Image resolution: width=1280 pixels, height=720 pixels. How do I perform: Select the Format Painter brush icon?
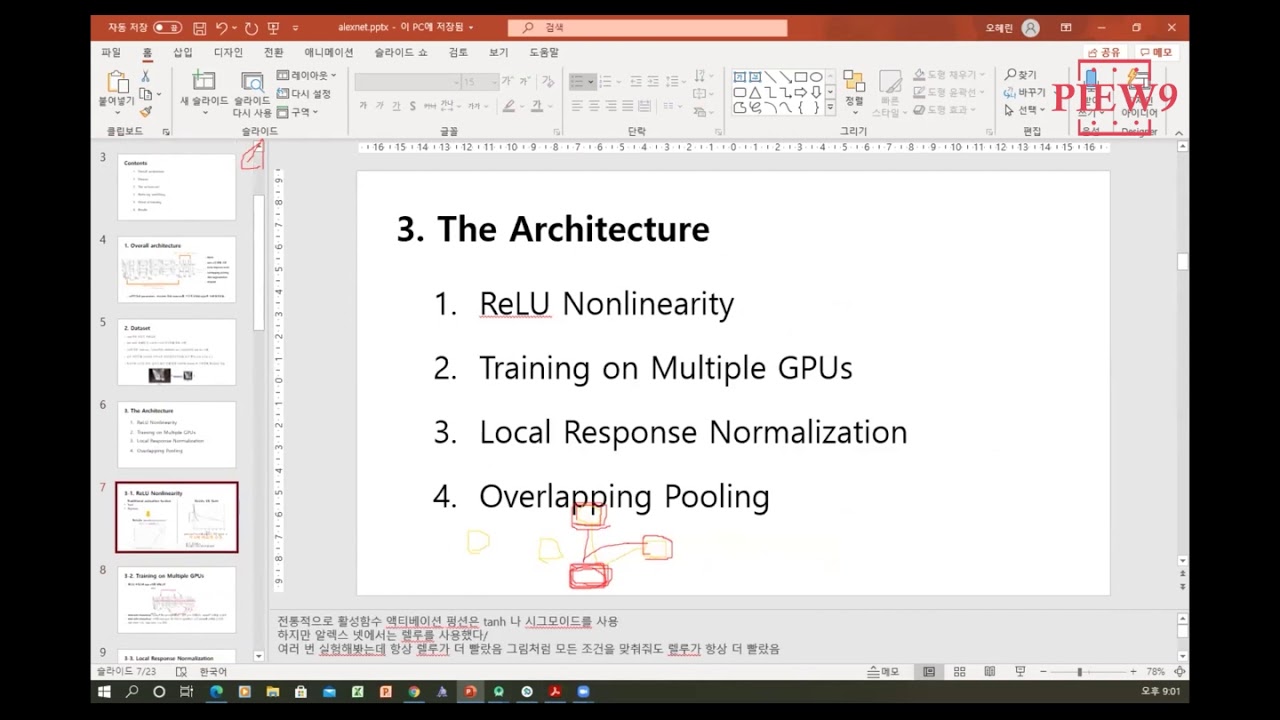click(145, 111)
